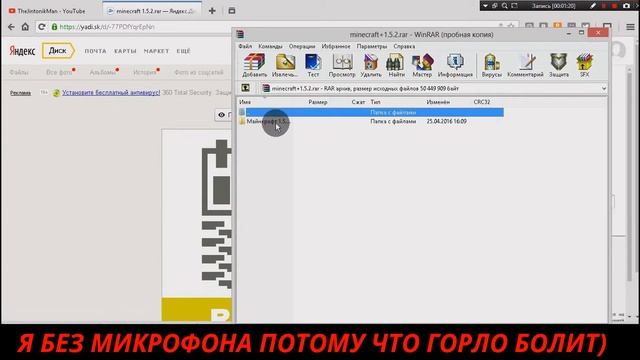Open the ПОЧТА link

point(96,51)
